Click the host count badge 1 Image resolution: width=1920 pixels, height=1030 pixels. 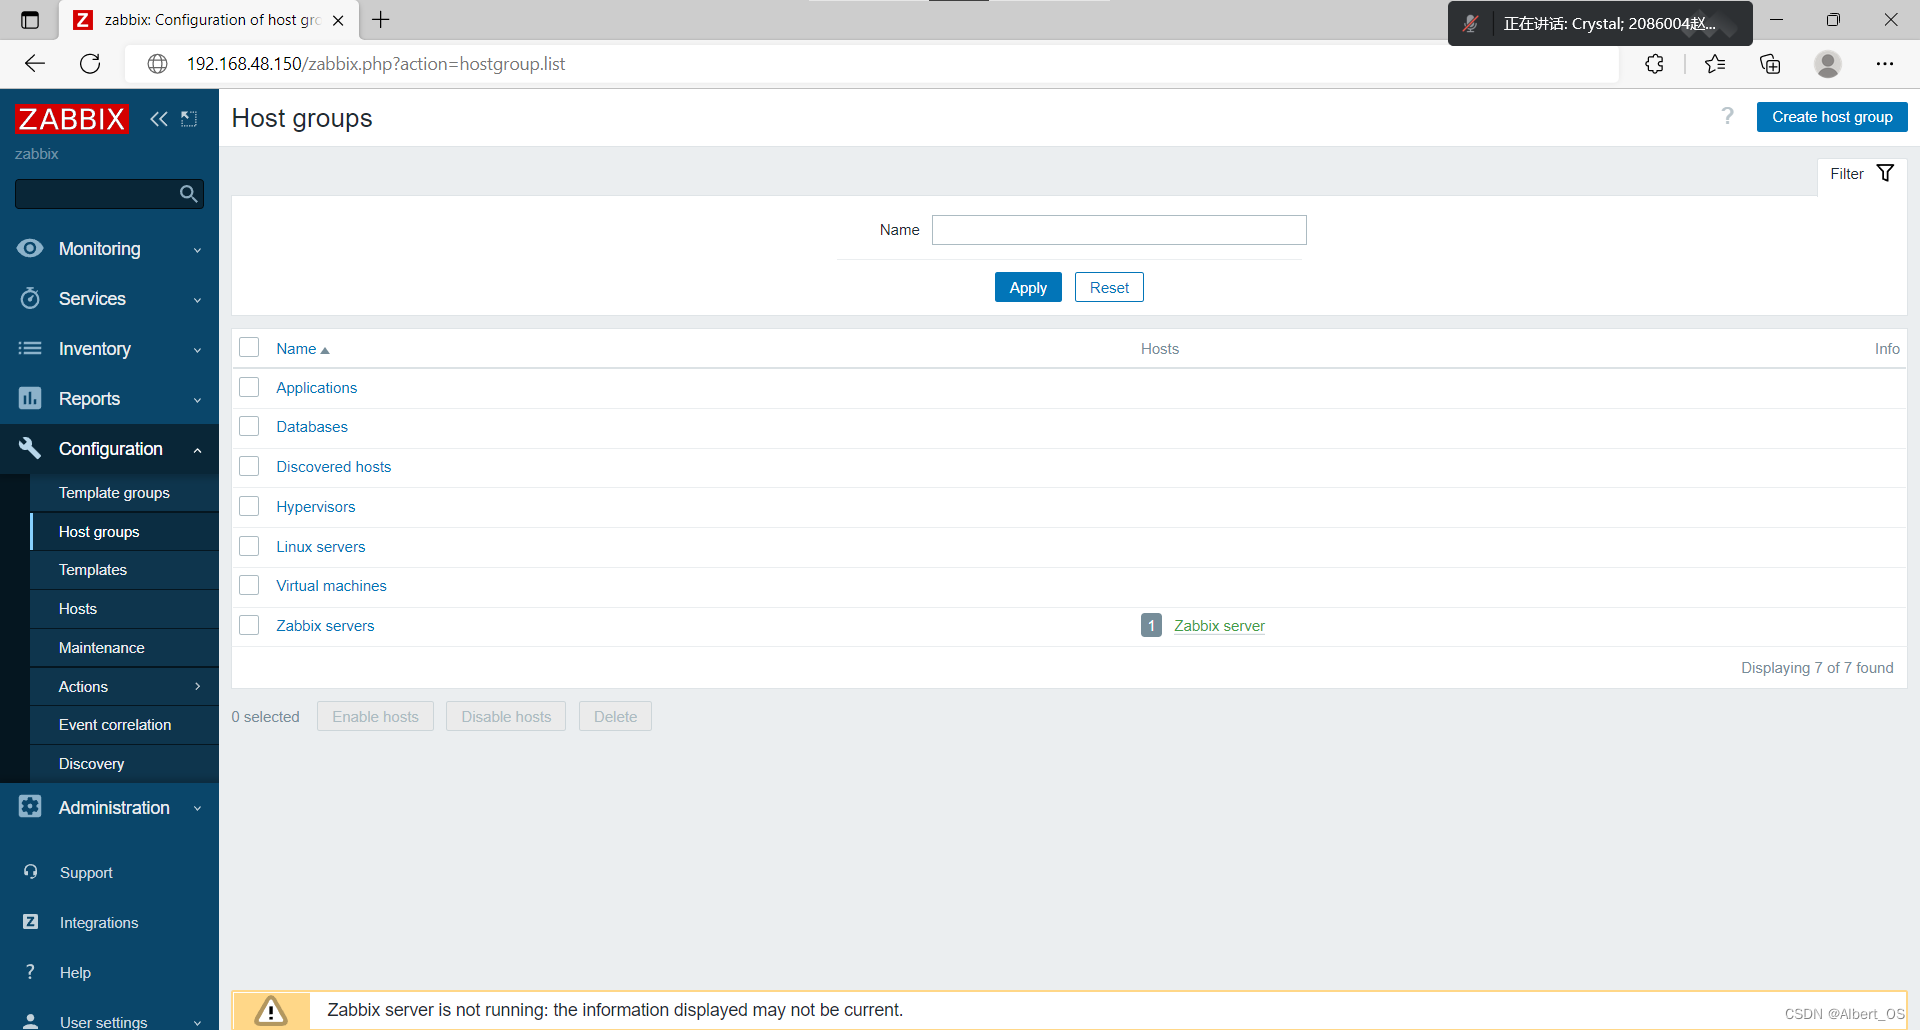point(1151,625)
